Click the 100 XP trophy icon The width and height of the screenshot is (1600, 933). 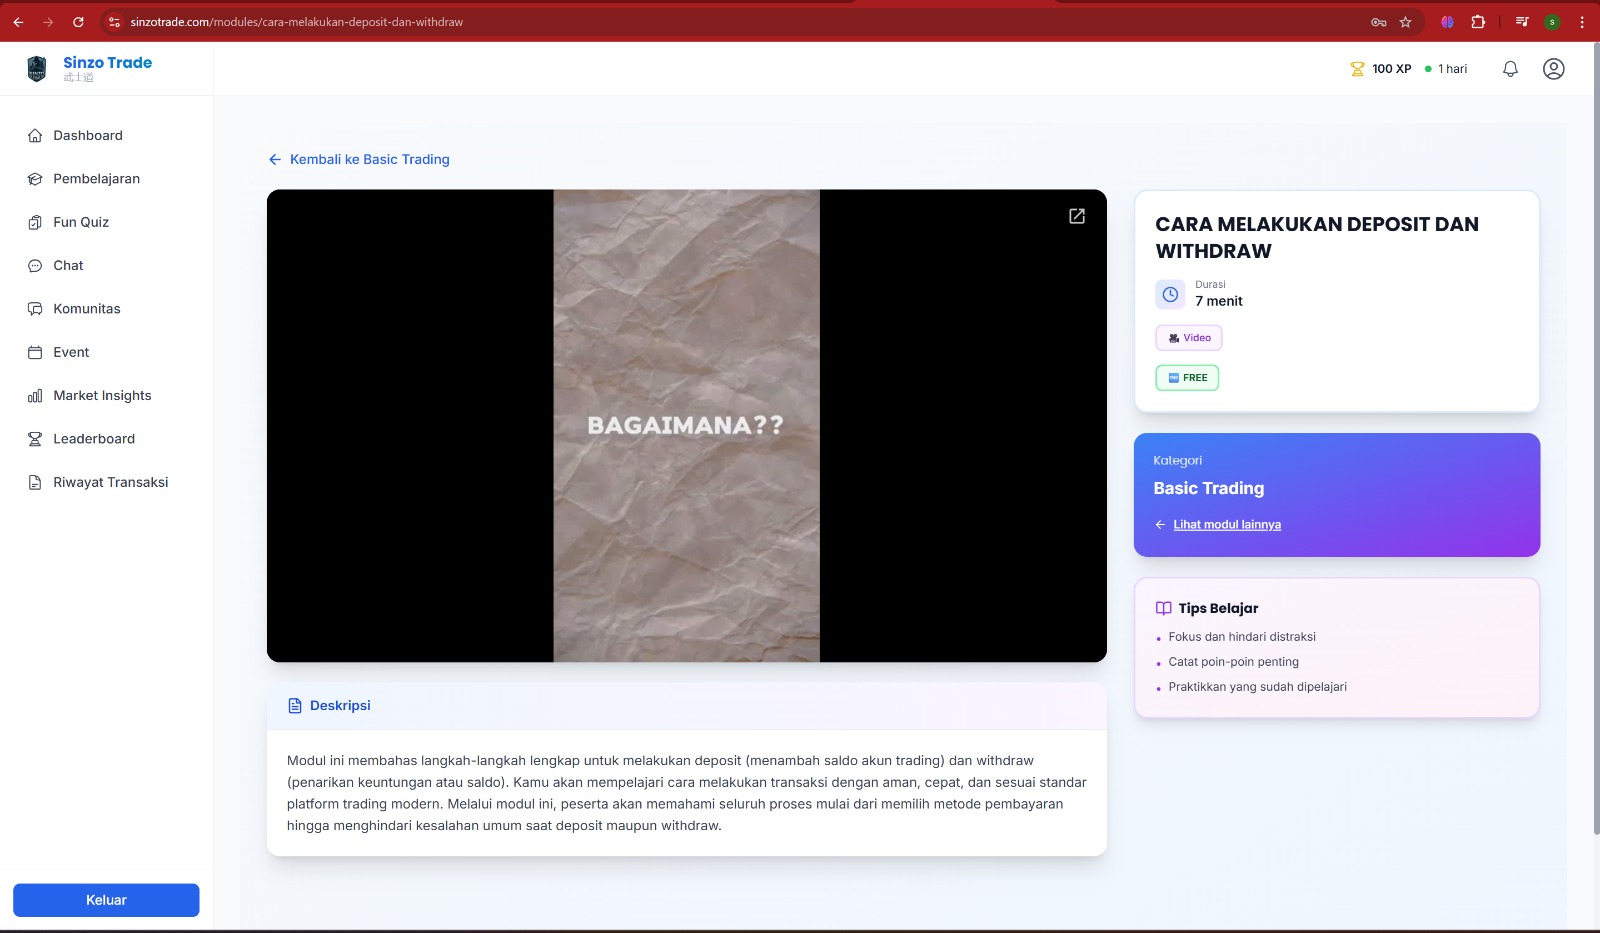1357,69
